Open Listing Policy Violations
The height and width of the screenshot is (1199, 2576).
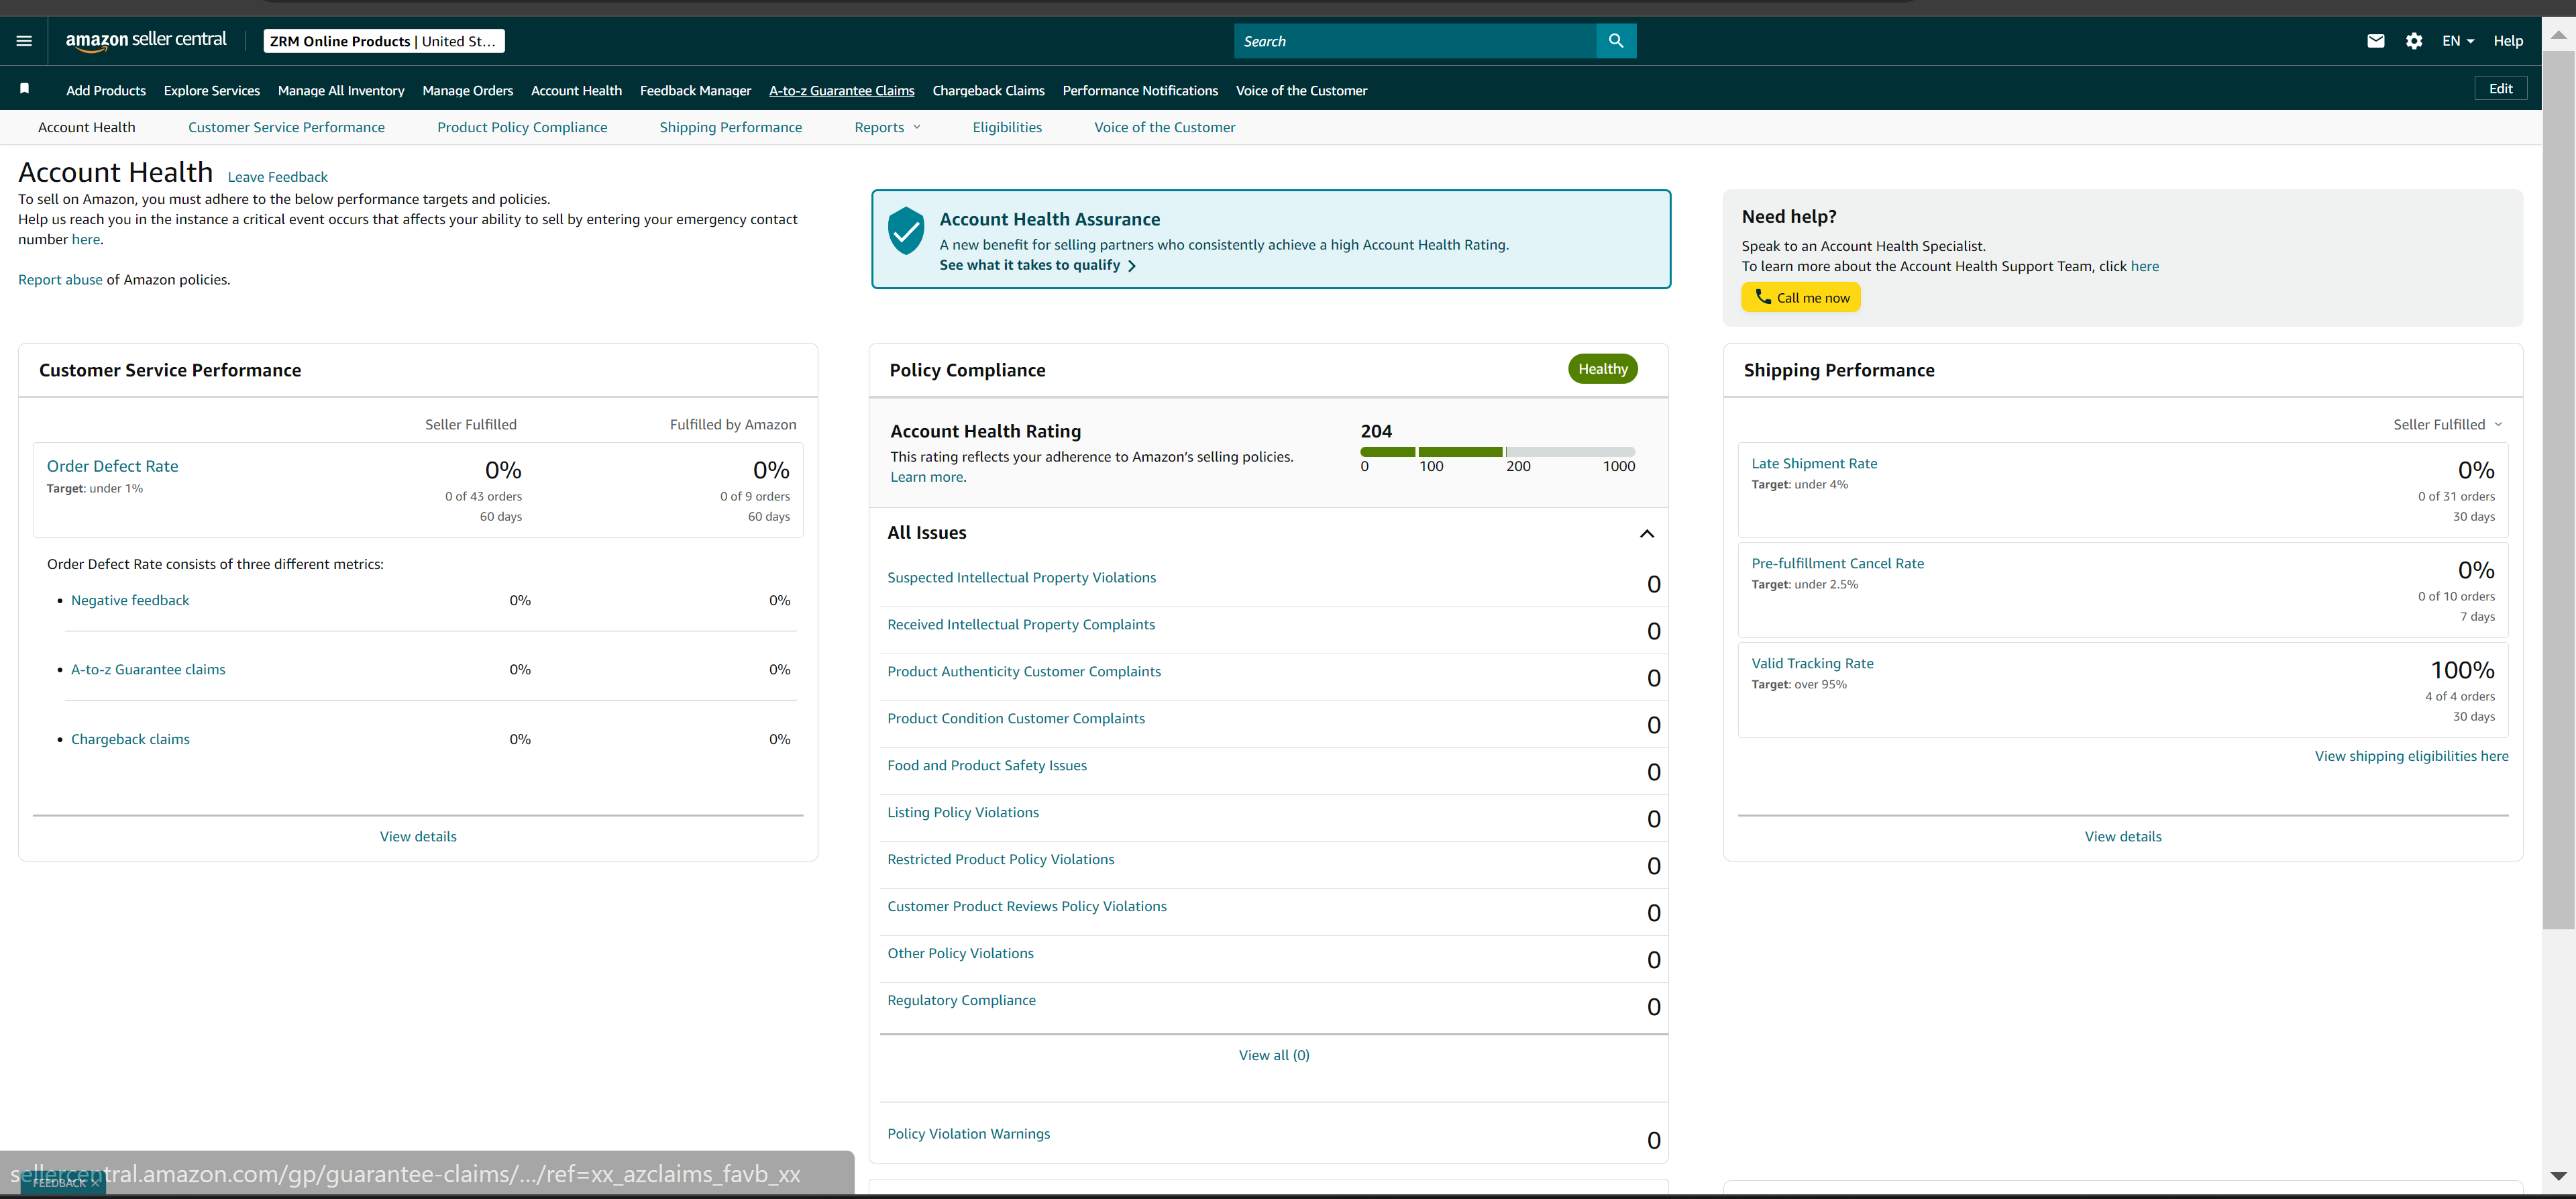963,813
